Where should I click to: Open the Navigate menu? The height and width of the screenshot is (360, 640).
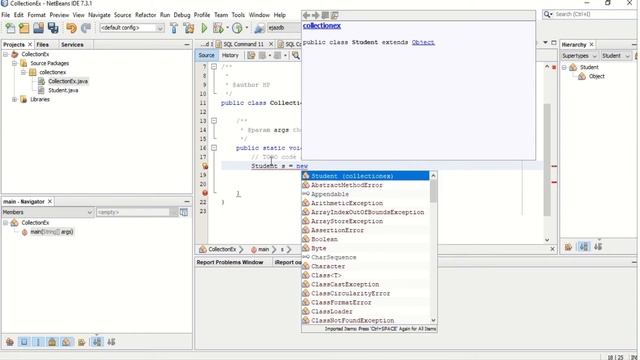click(x=99, y=15)
